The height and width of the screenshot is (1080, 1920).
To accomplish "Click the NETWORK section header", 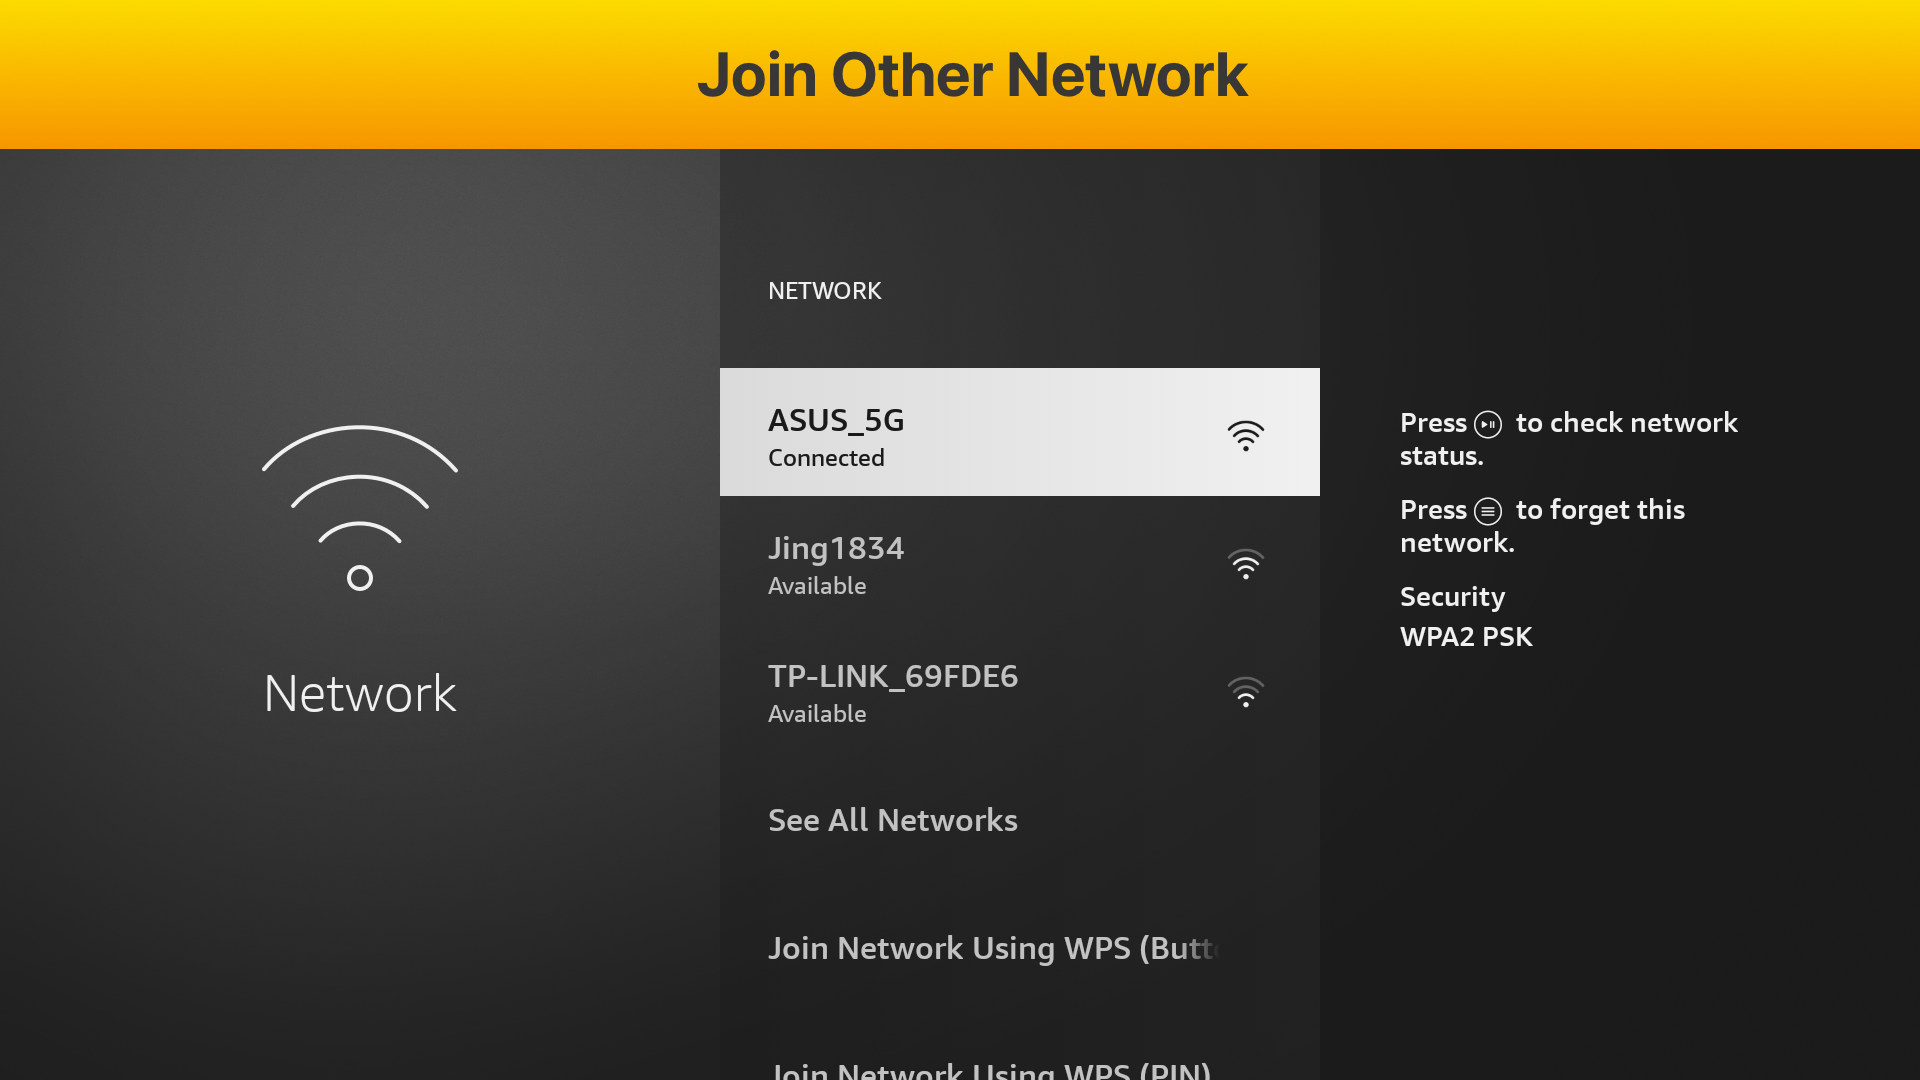I will point(824,291).
